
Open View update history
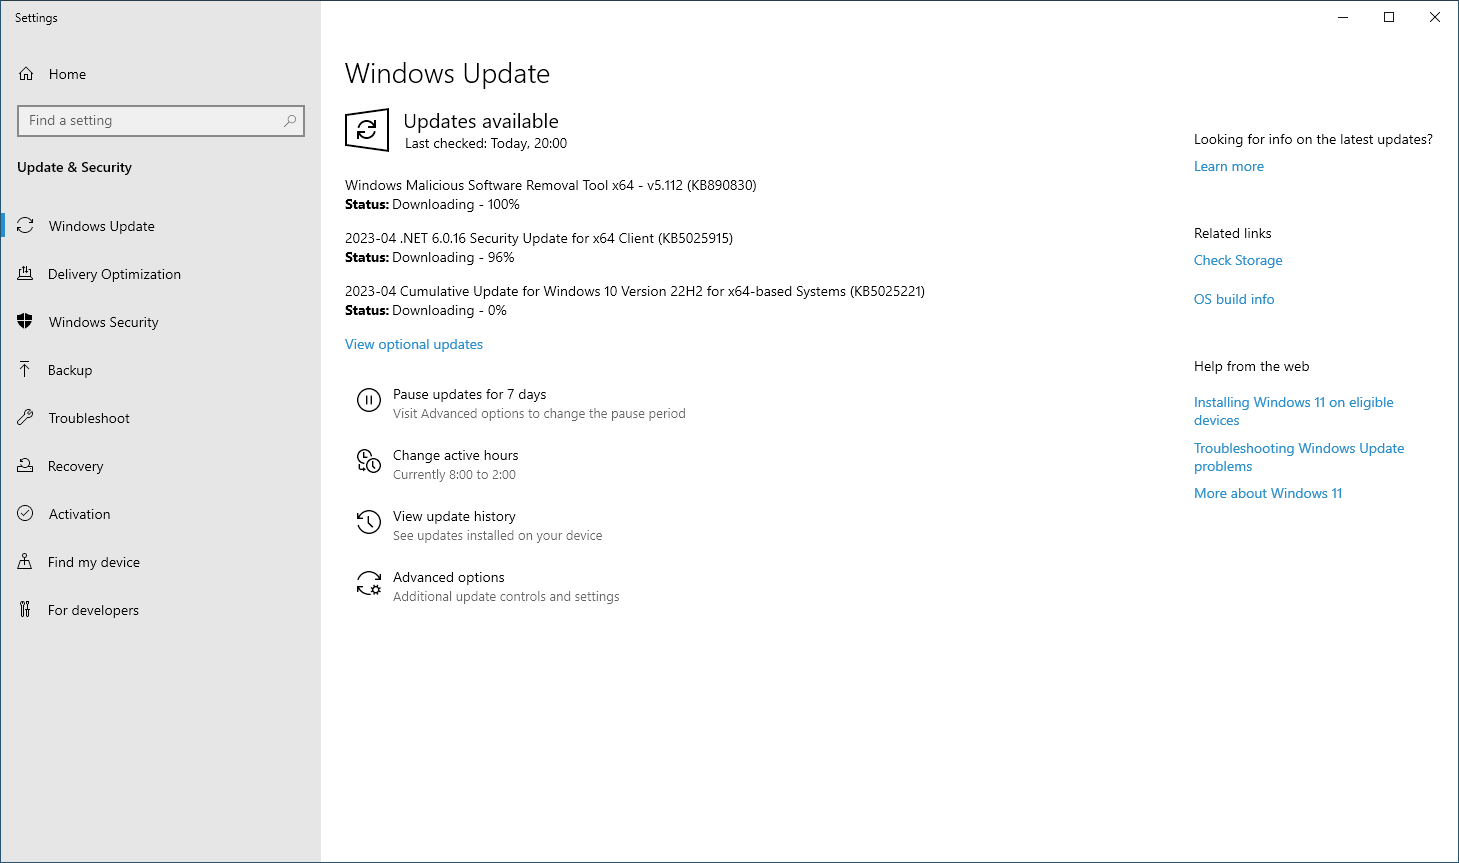point(454,516)
